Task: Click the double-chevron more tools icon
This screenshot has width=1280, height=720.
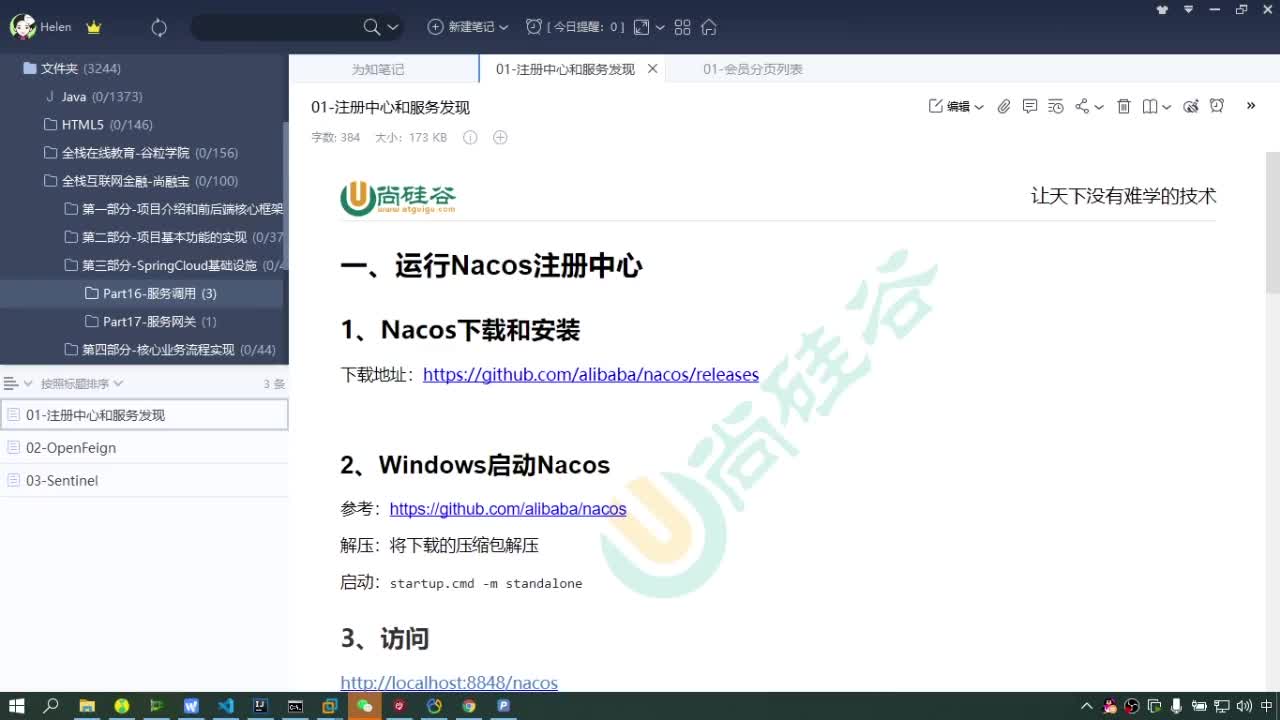Action: pyautogui.click(x=1250, y=105)
